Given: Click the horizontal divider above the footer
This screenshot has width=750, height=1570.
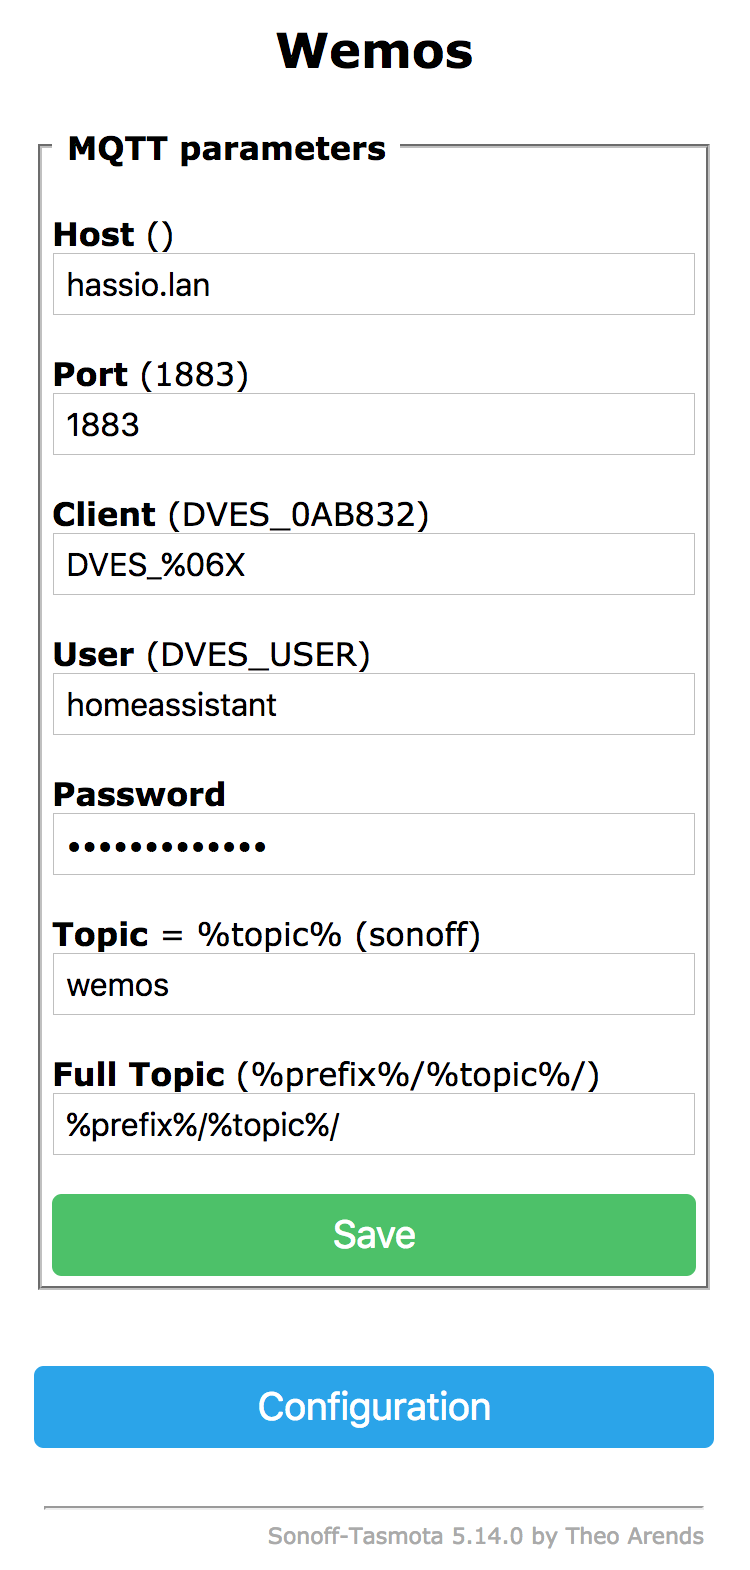Looking at the screenshot, I should pyautogui.click(x=374, y=1506).
